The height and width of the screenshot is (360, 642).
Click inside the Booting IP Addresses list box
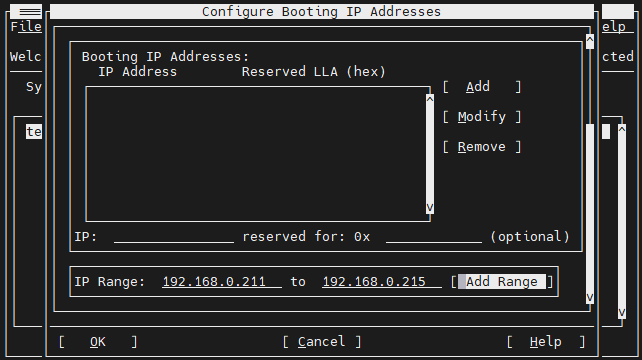[x=255, y=154]
